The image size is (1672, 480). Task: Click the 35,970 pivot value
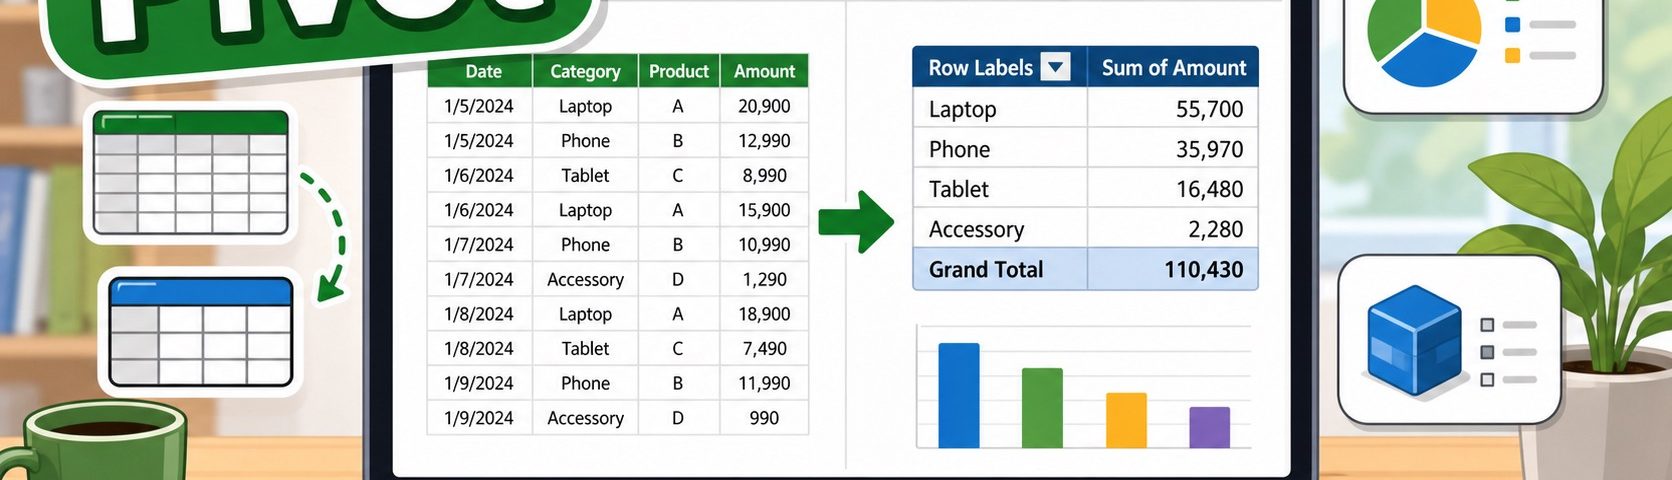tap(1209, 149)
